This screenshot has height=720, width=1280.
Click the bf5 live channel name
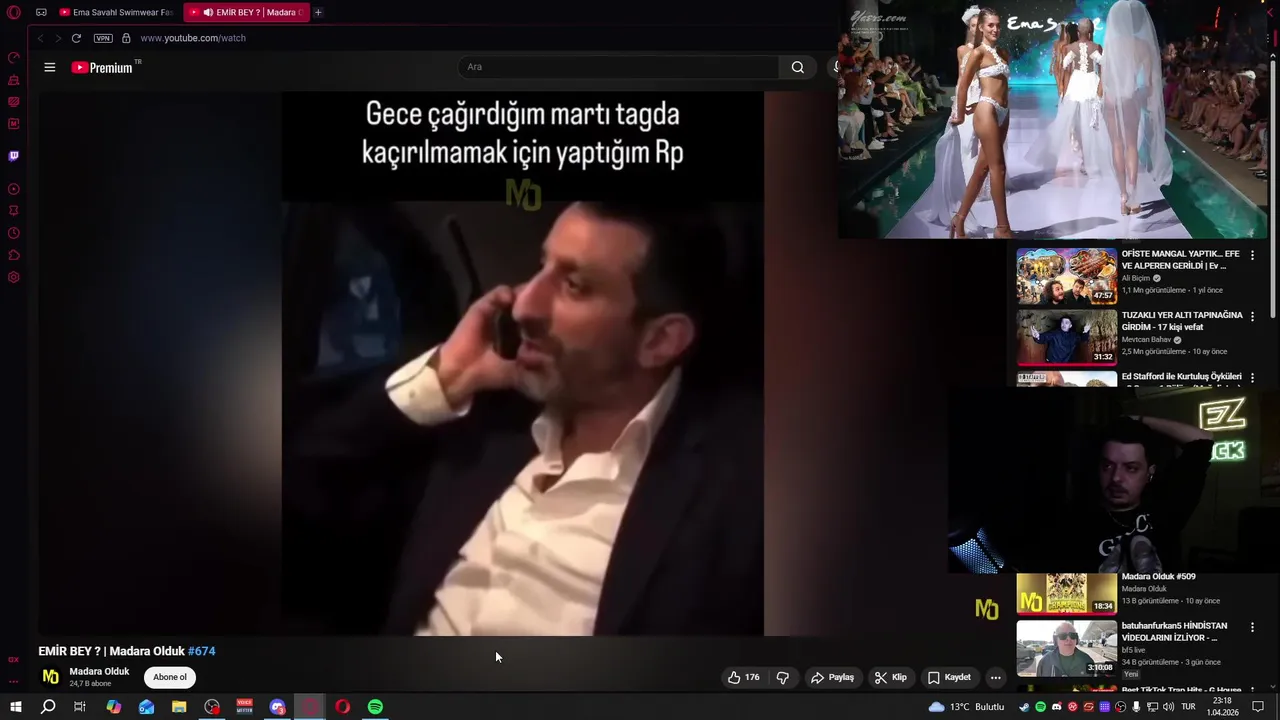coord(1133,650)
